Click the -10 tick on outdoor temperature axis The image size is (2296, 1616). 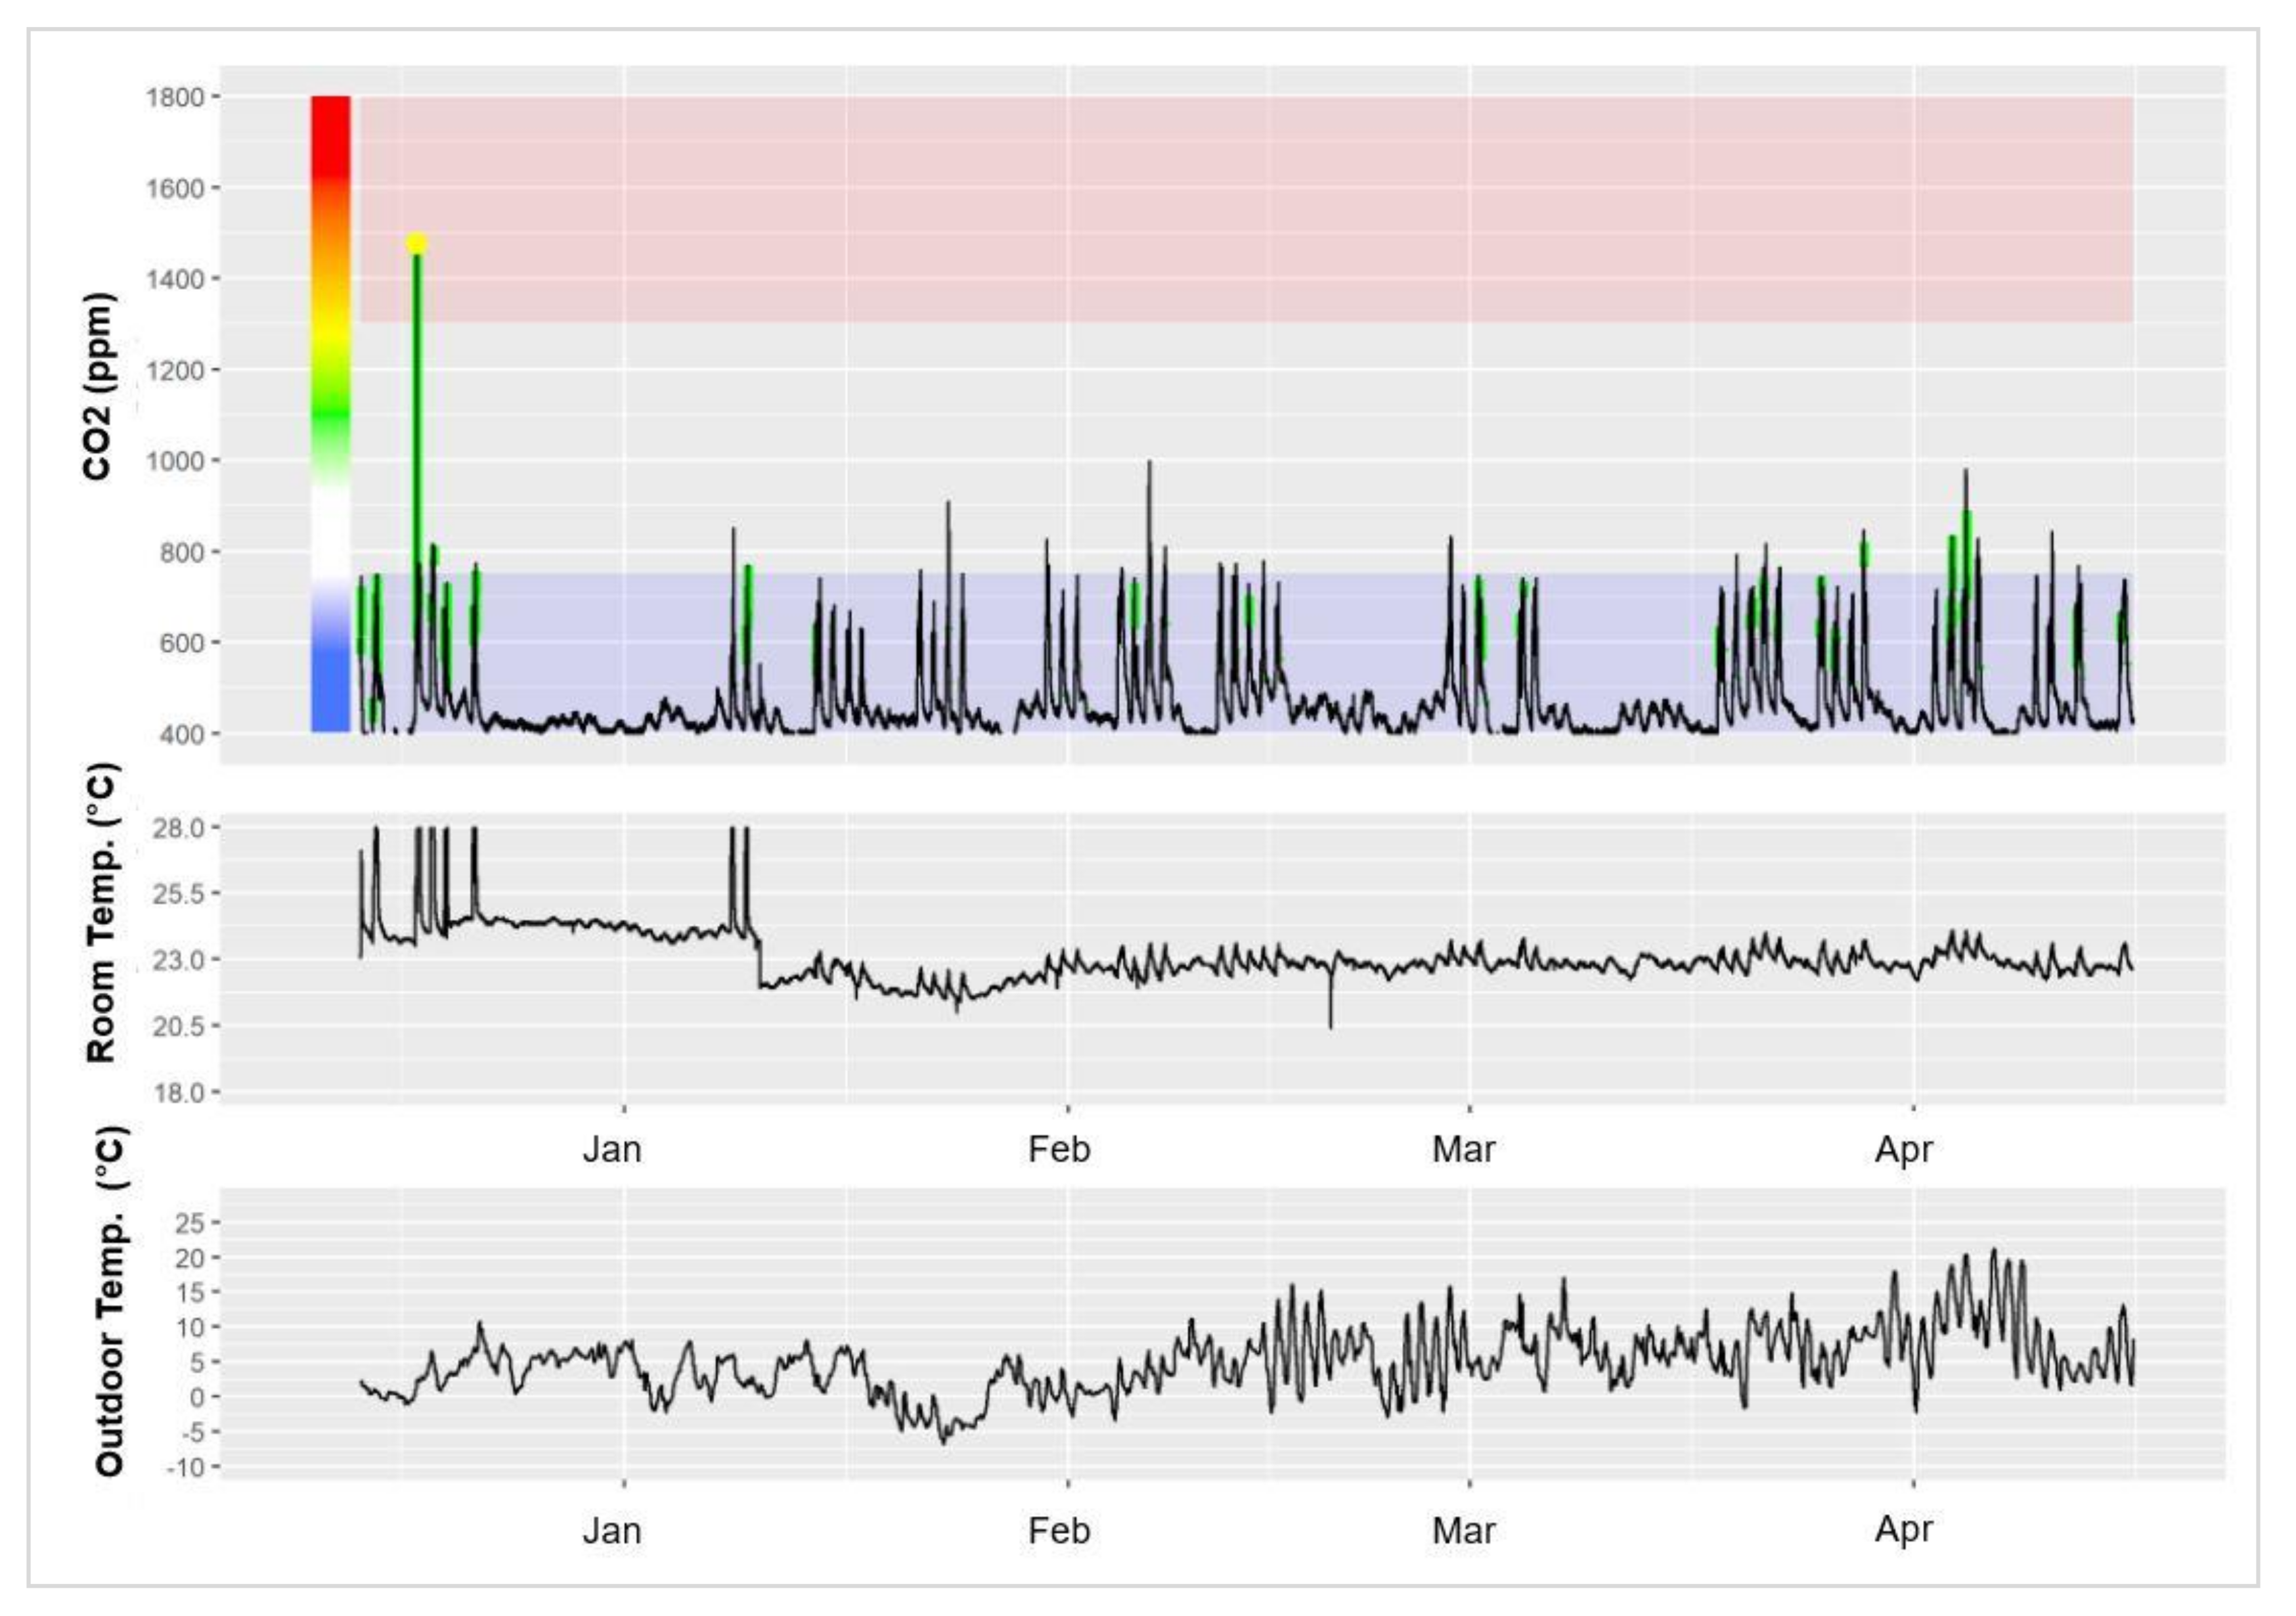[186, 1467]
